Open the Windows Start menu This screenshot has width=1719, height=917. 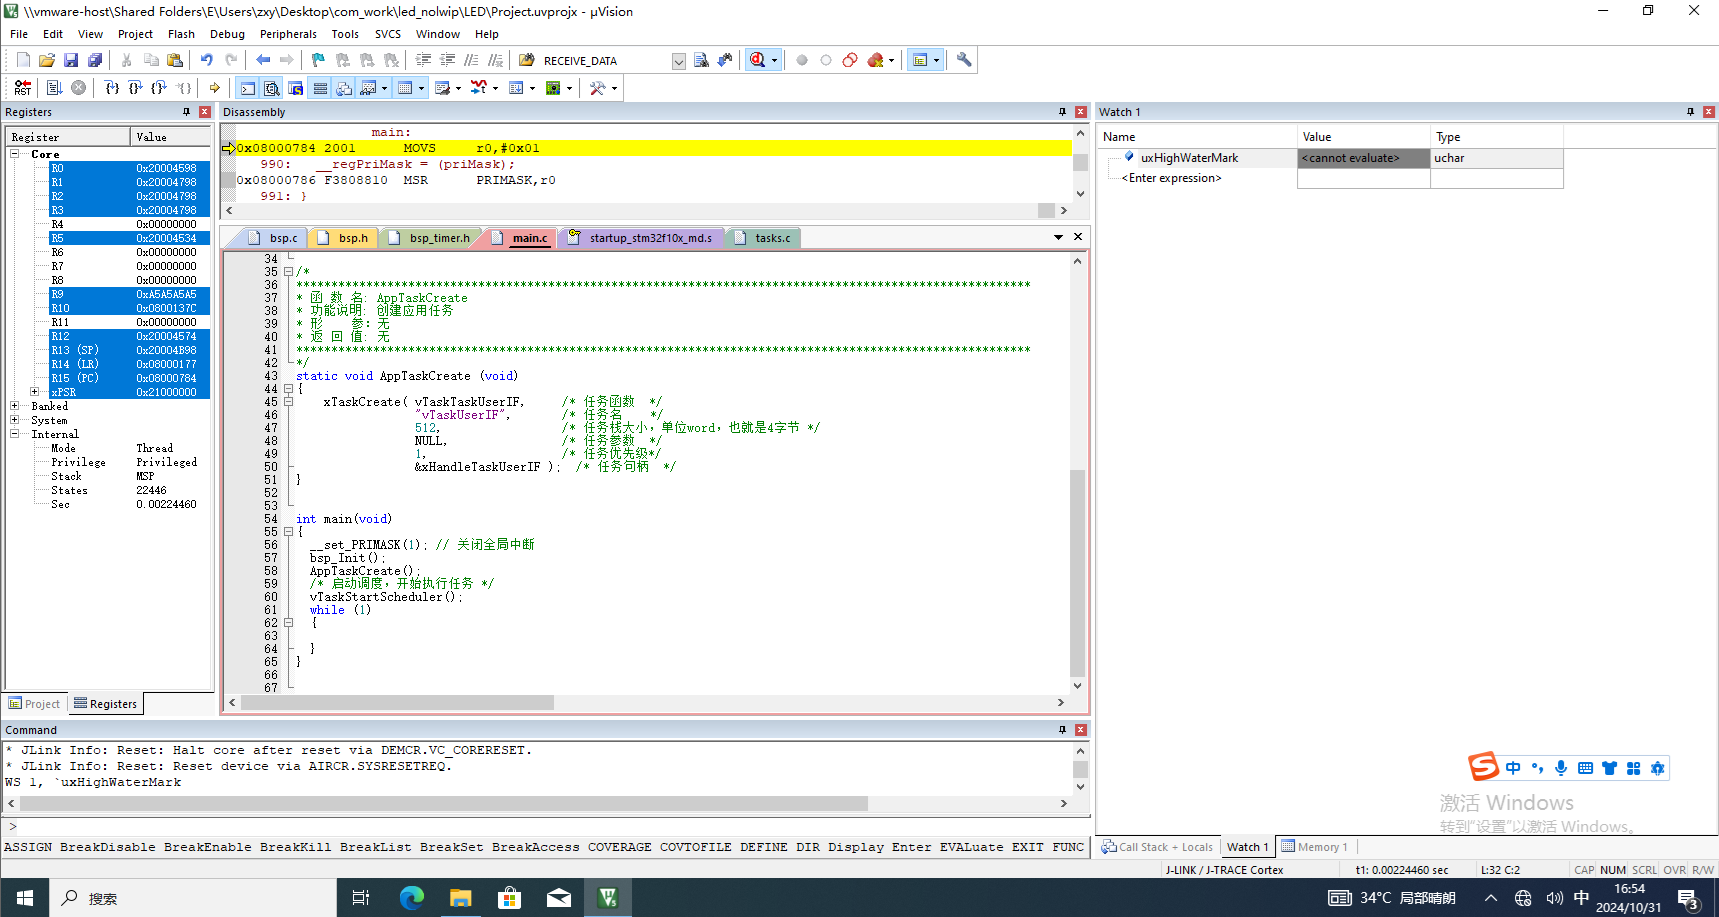(24, 898)
